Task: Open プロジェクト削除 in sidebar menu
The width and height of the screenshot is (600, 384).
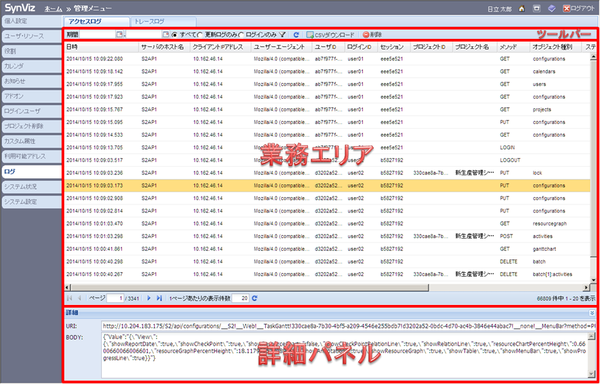Action: (31, 126)
